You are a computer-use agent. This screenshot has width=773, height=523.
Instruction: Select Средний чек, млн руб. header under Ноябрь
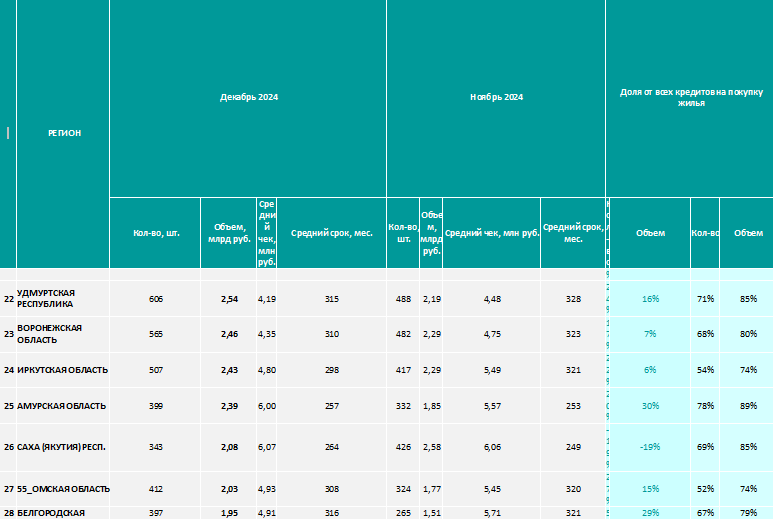[x=492, y=233]
